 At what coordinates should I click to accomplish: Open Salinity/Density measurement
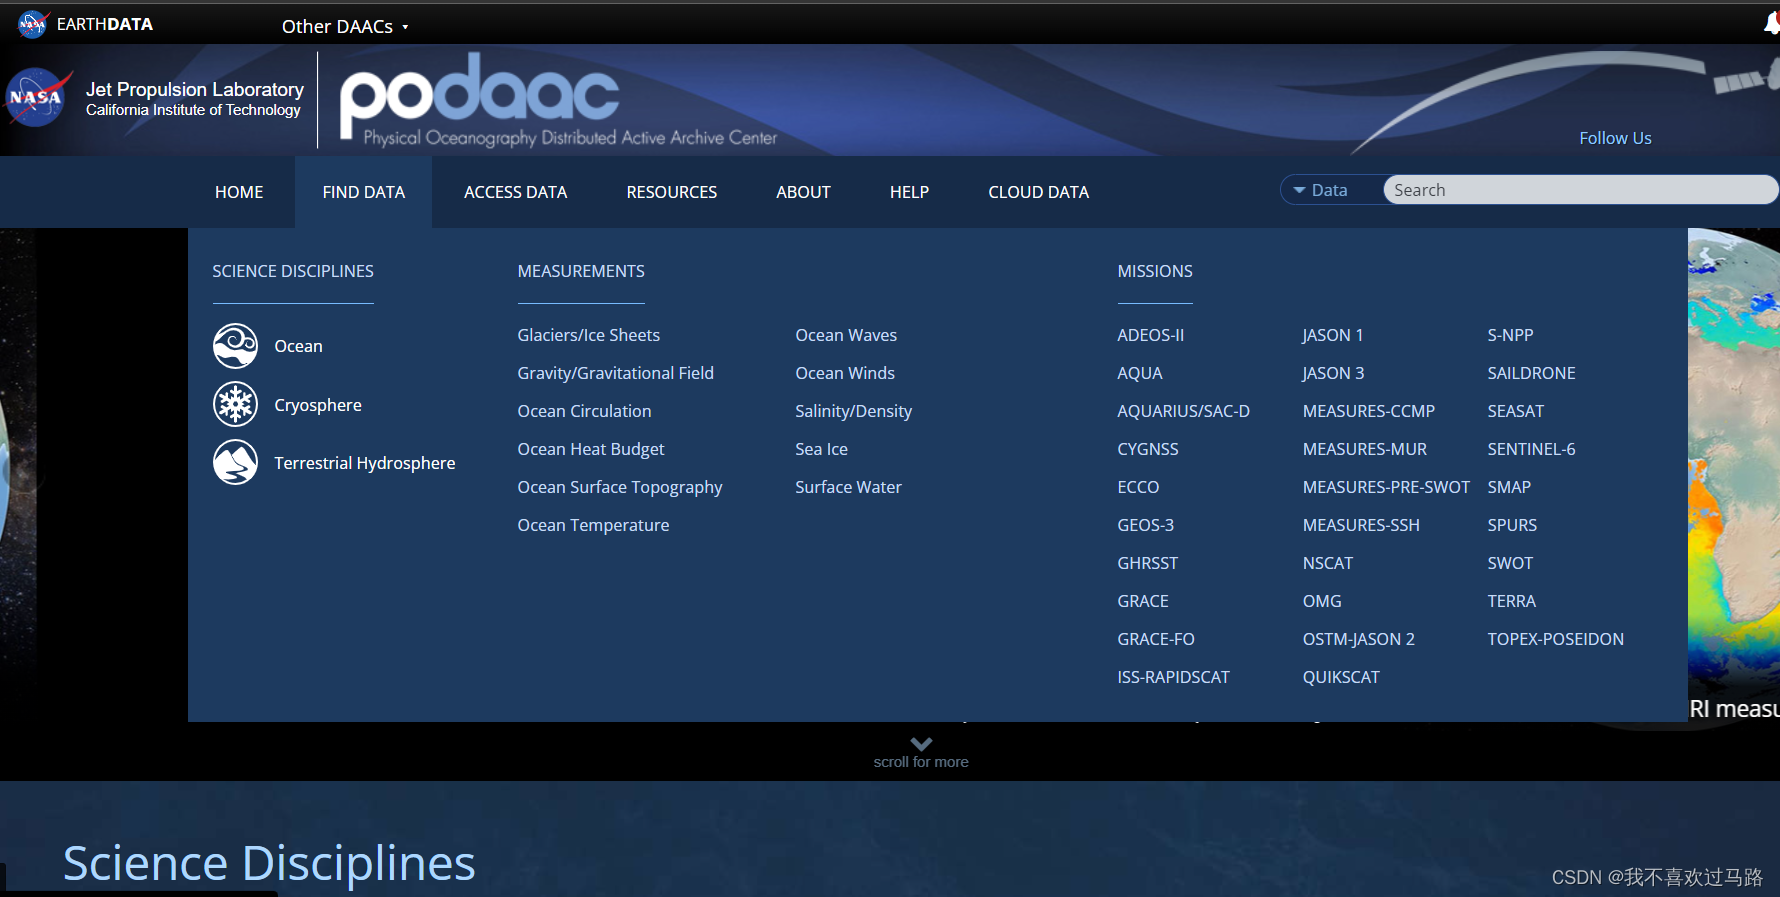[x=853, y=411]
